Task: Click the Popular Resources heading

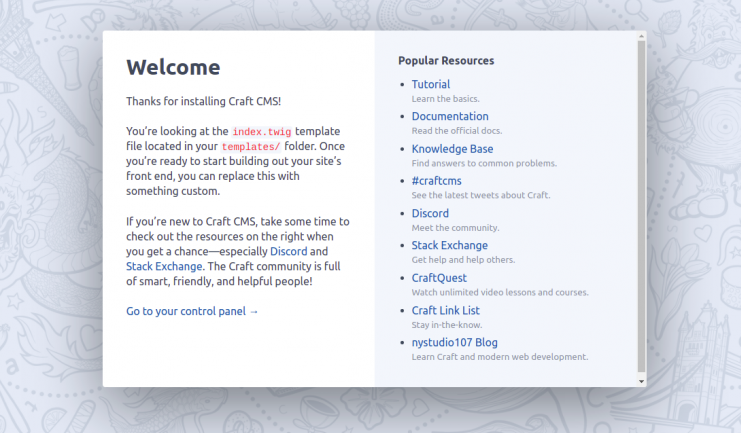Action: click(446, 61)
